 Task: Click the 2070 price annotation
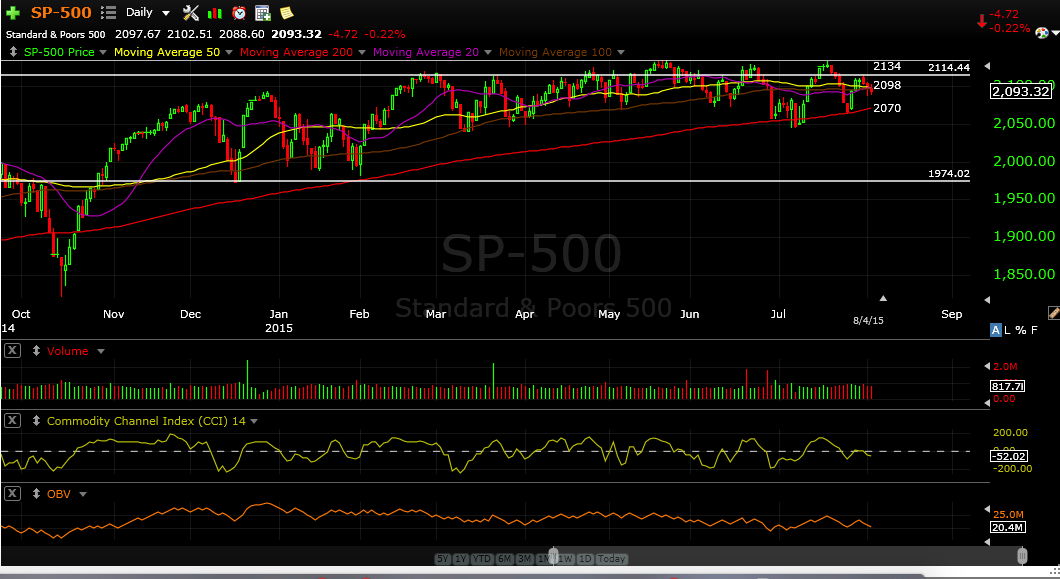tap(887, 108)
